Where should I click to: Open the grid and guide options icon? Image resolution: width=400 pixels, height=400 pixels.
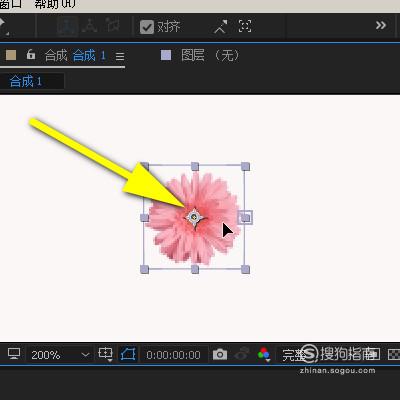click(106, 354)
